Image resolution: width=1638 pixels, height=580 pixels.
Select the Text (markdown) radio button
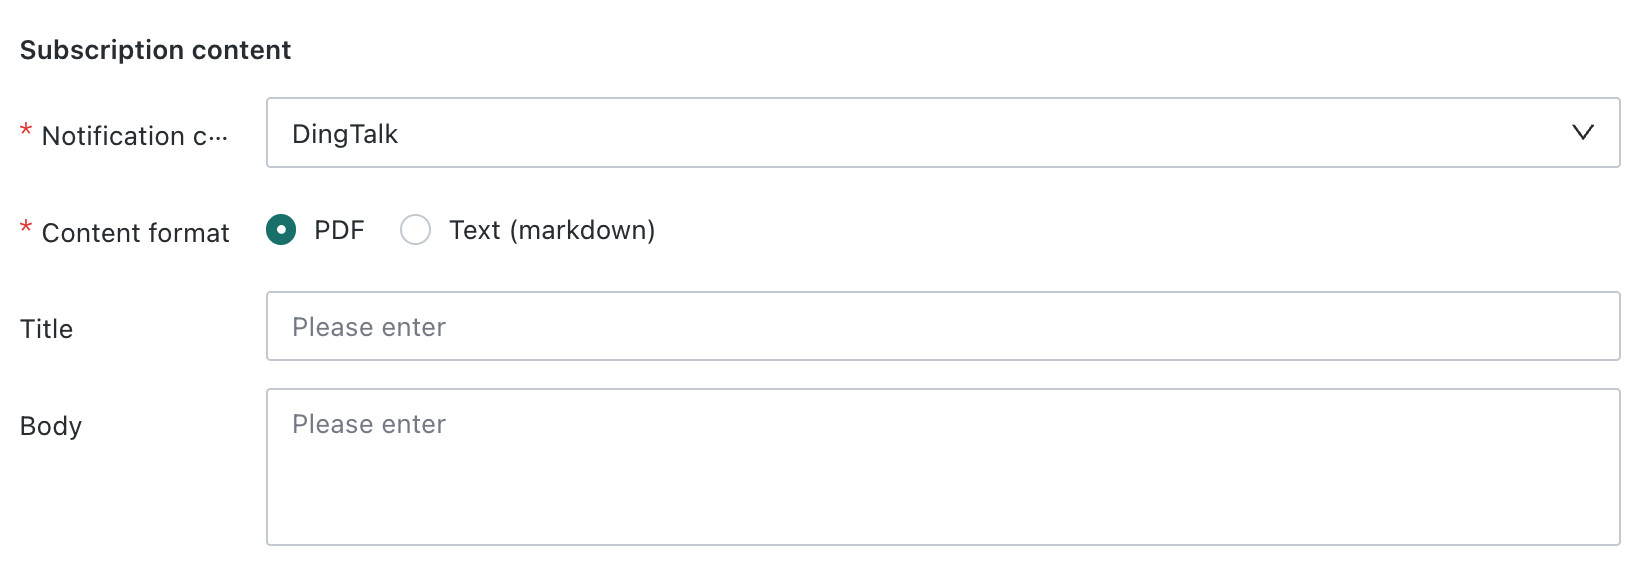(x=415, y=230)
